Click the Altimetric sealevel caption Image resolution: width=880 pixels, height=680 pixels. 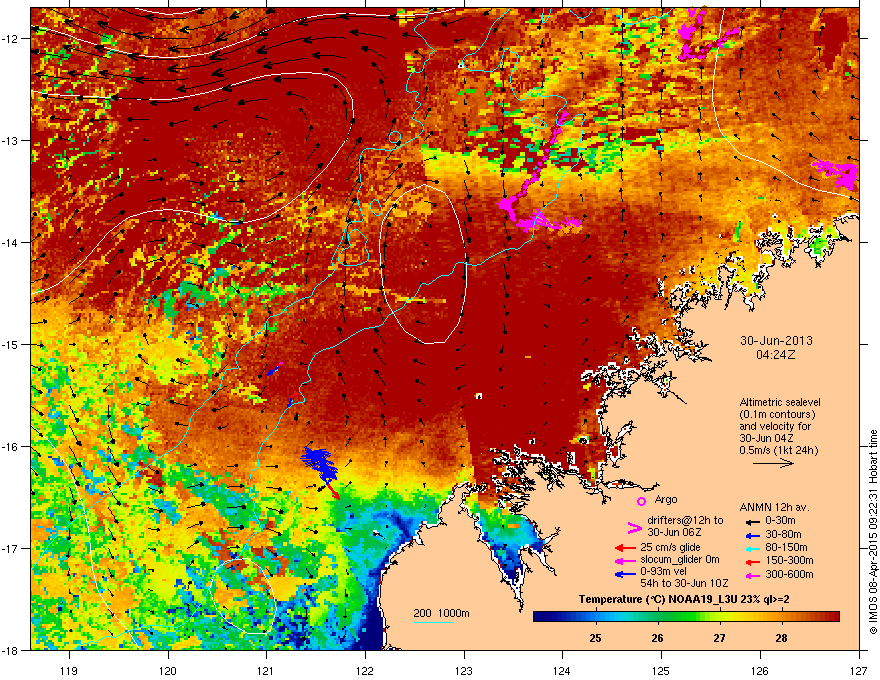pyautogui.click(x=780, y=402)
